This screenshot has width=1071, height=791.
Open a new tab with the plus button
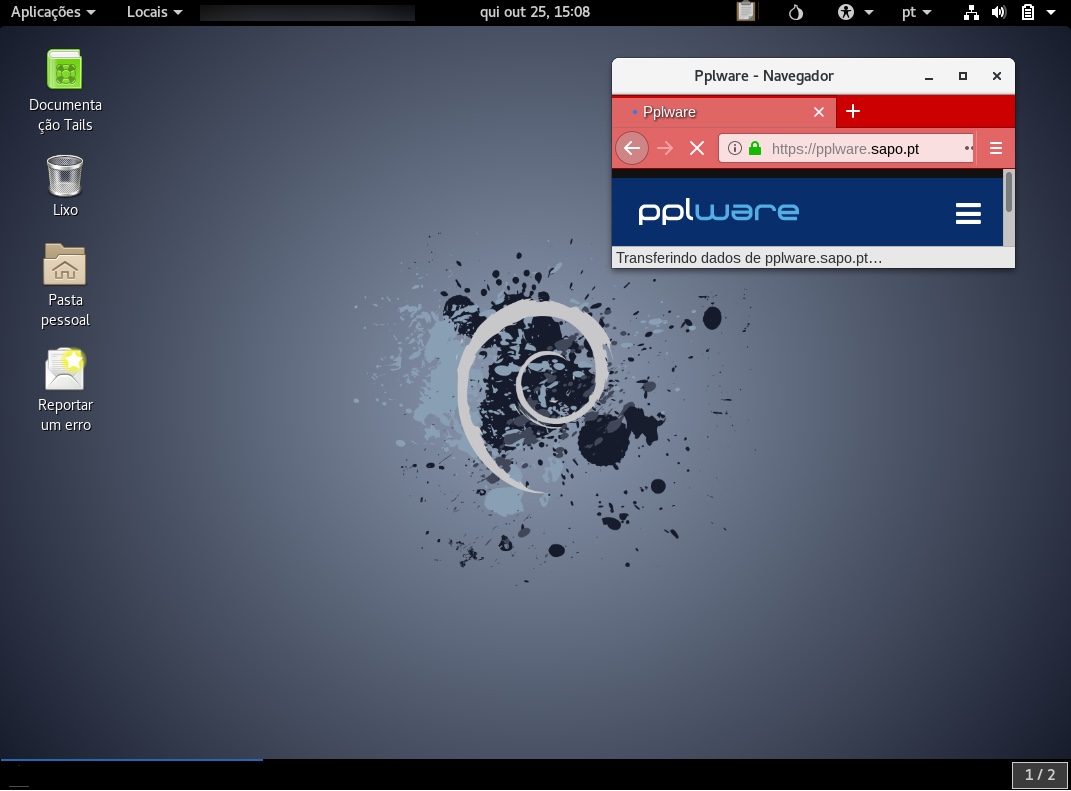click(x=853, y=112)
